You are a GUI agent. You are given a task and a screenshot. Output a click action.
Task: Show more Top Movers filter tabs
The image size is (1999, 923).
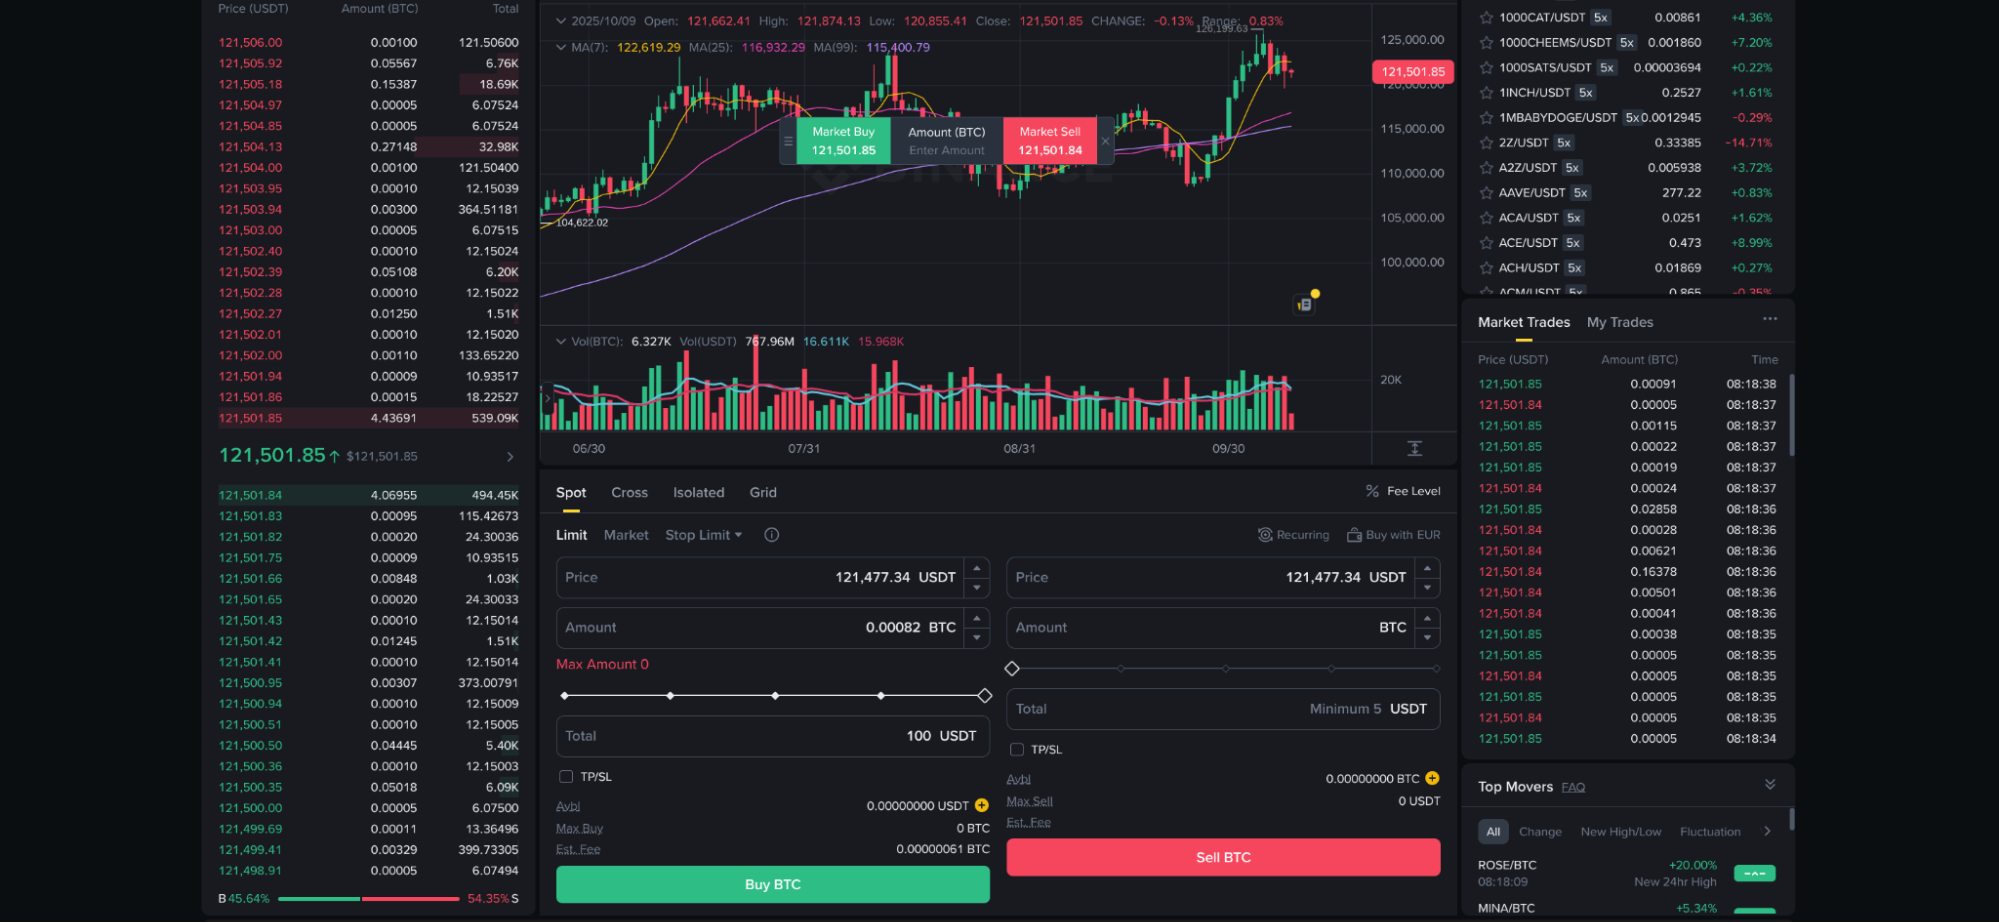[1767, 831]
